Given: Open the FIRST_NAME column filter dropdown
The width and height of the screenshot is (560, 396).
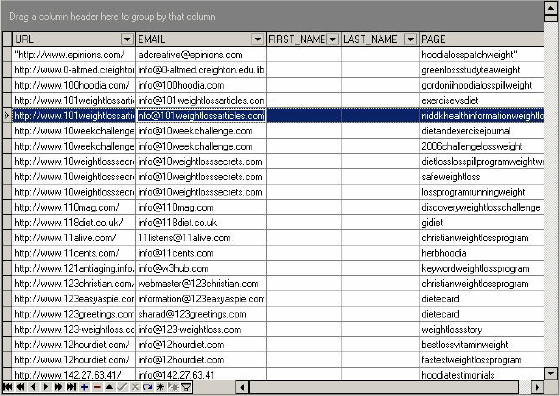Looking at the screenshot, I should tap(333, 39).
